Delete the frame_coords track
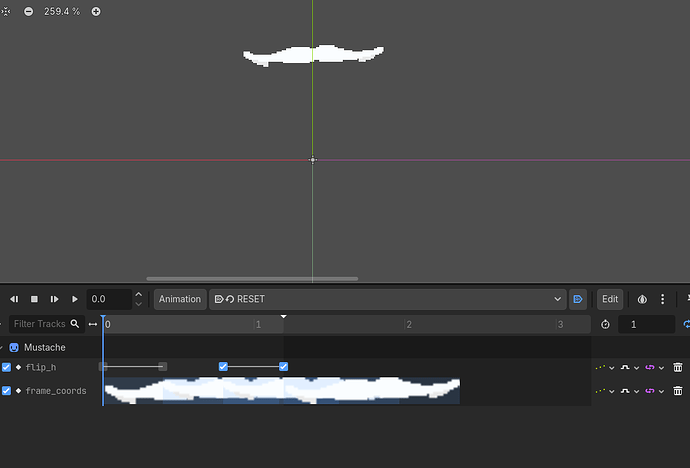 click(678, 391)
